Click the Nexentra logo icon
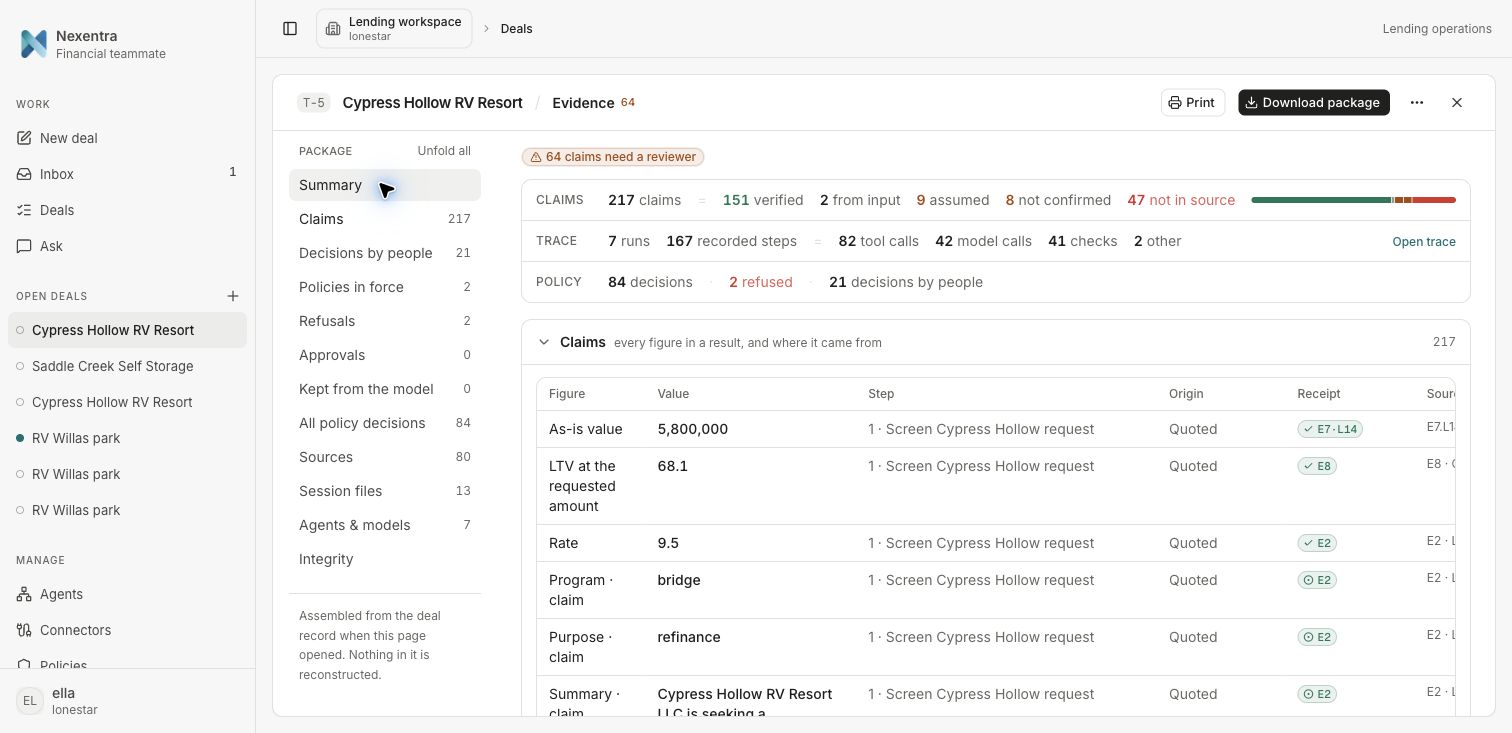The height and width of the screenshot is (733, 1512). (x=34, y=44)
